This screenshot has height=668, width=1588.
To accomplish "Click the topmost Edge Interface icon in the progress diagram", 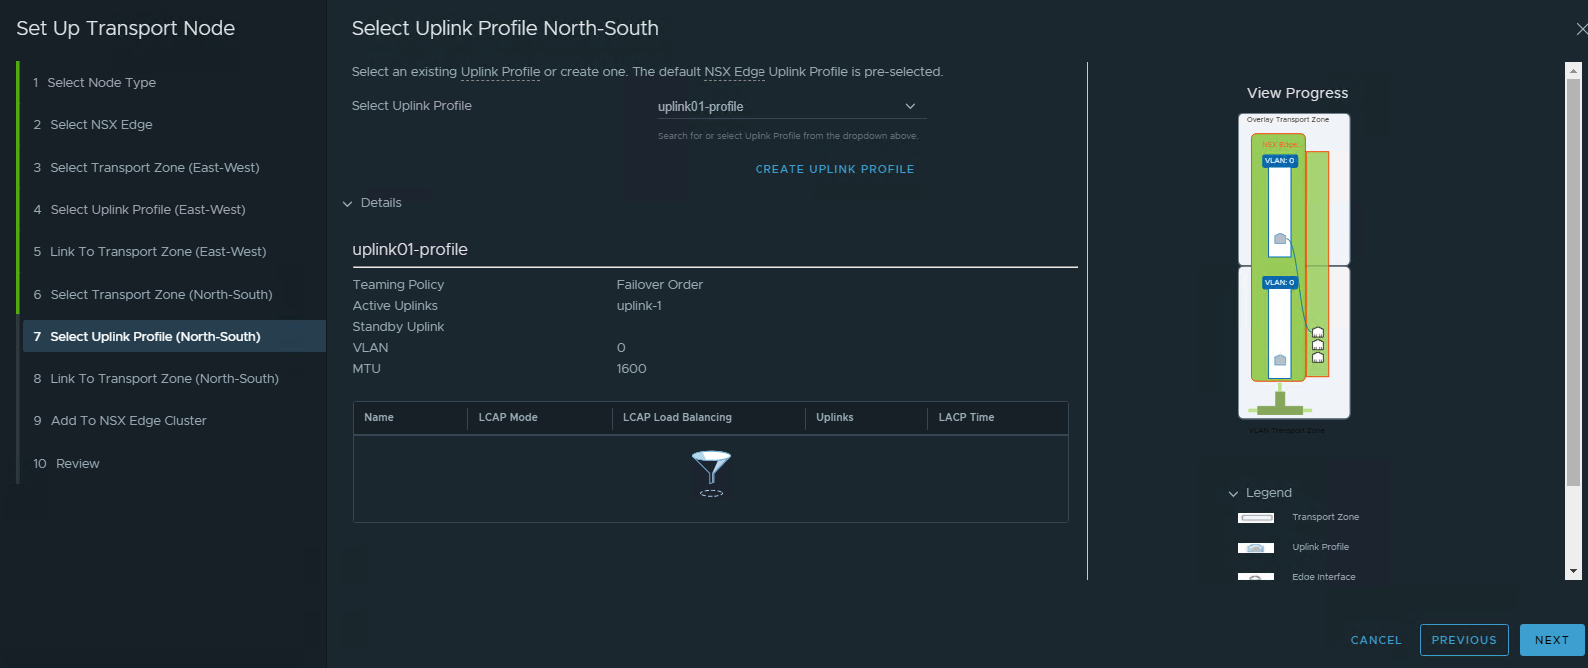I will point(1318,331).
